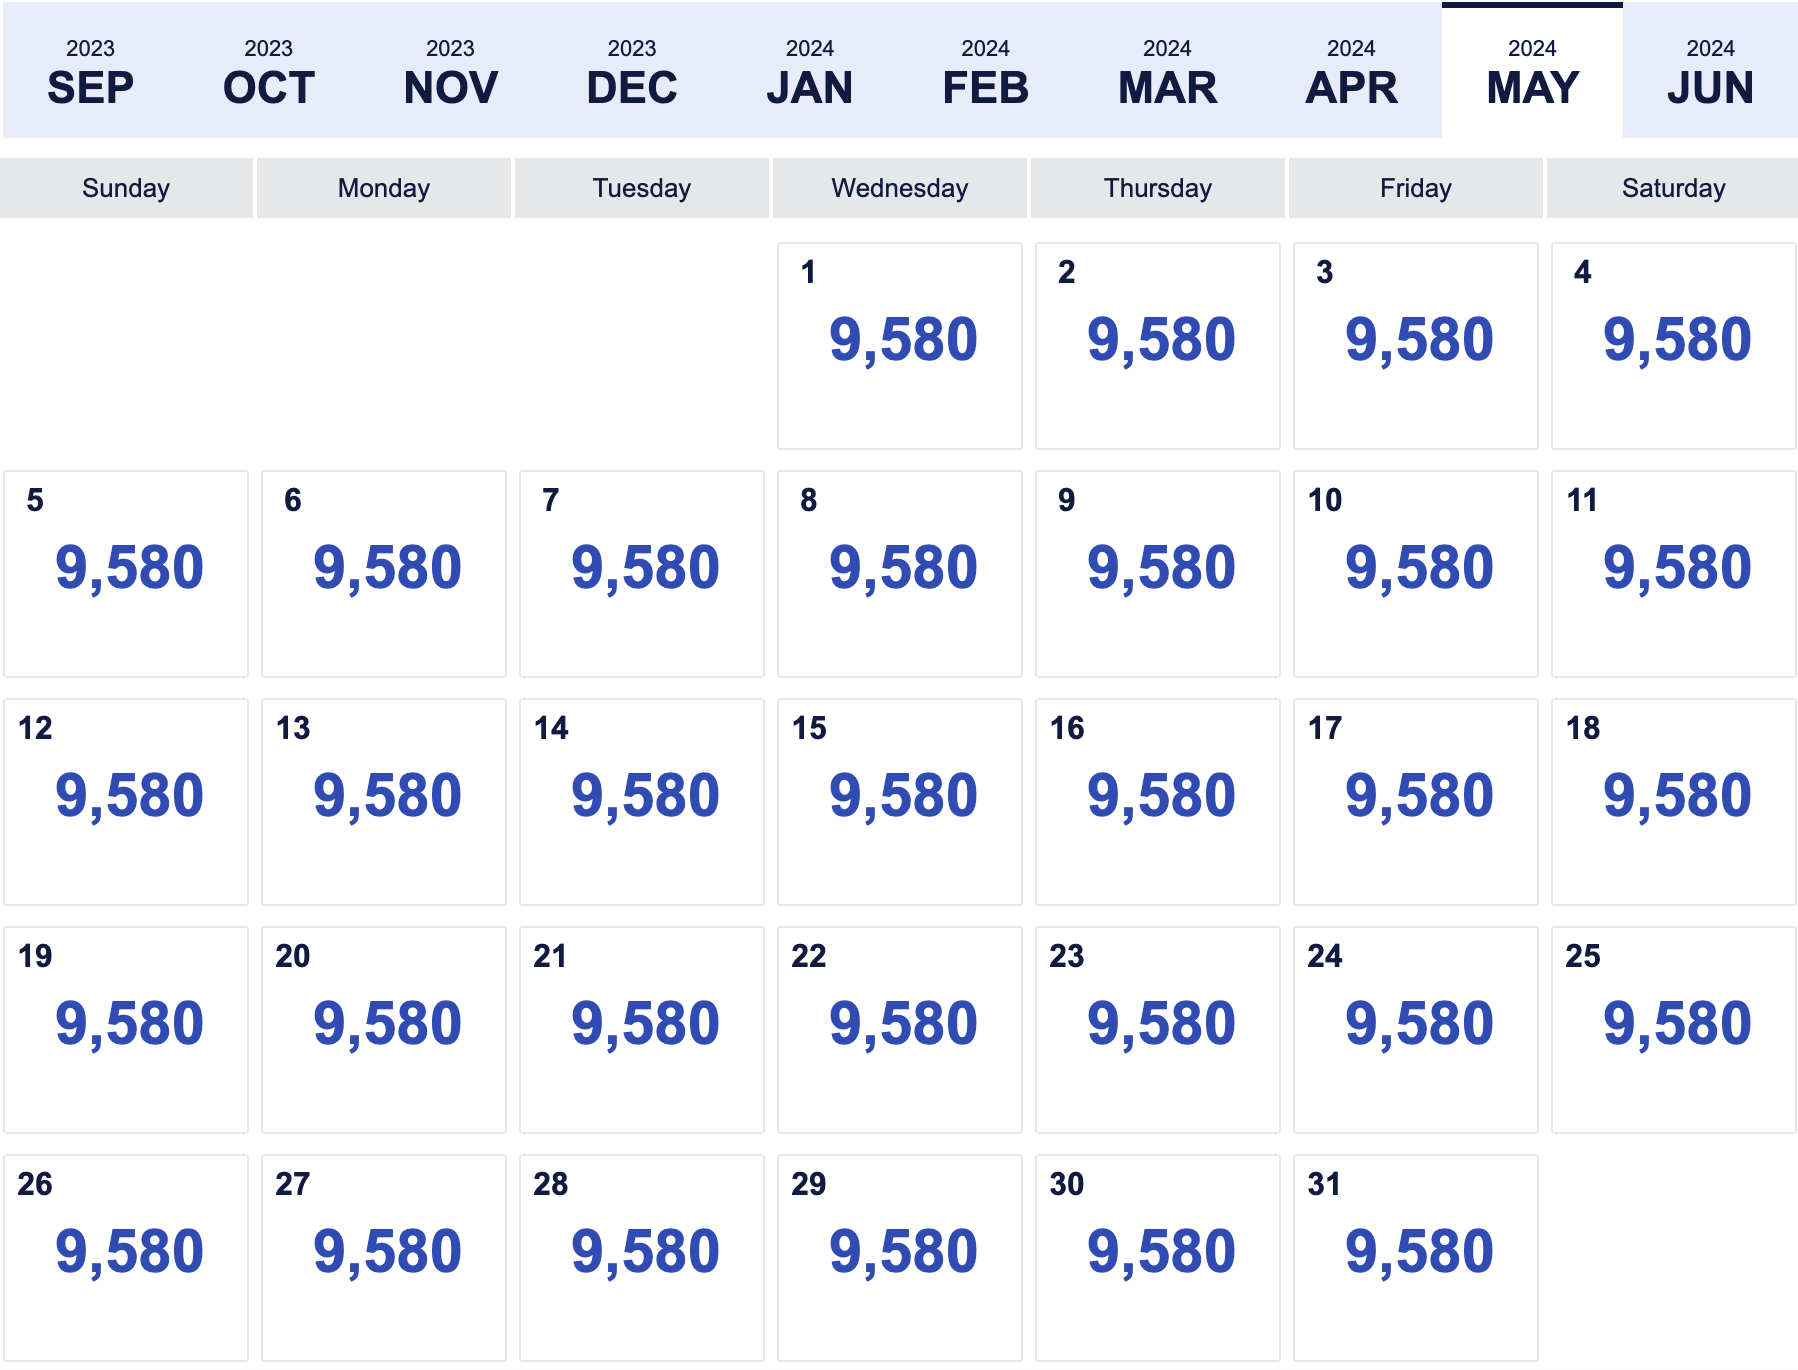Go to the DEC 2023 month tab
Image resolution: width=1798 pixels, height=1370 pixels.
(x=632, y=72)
